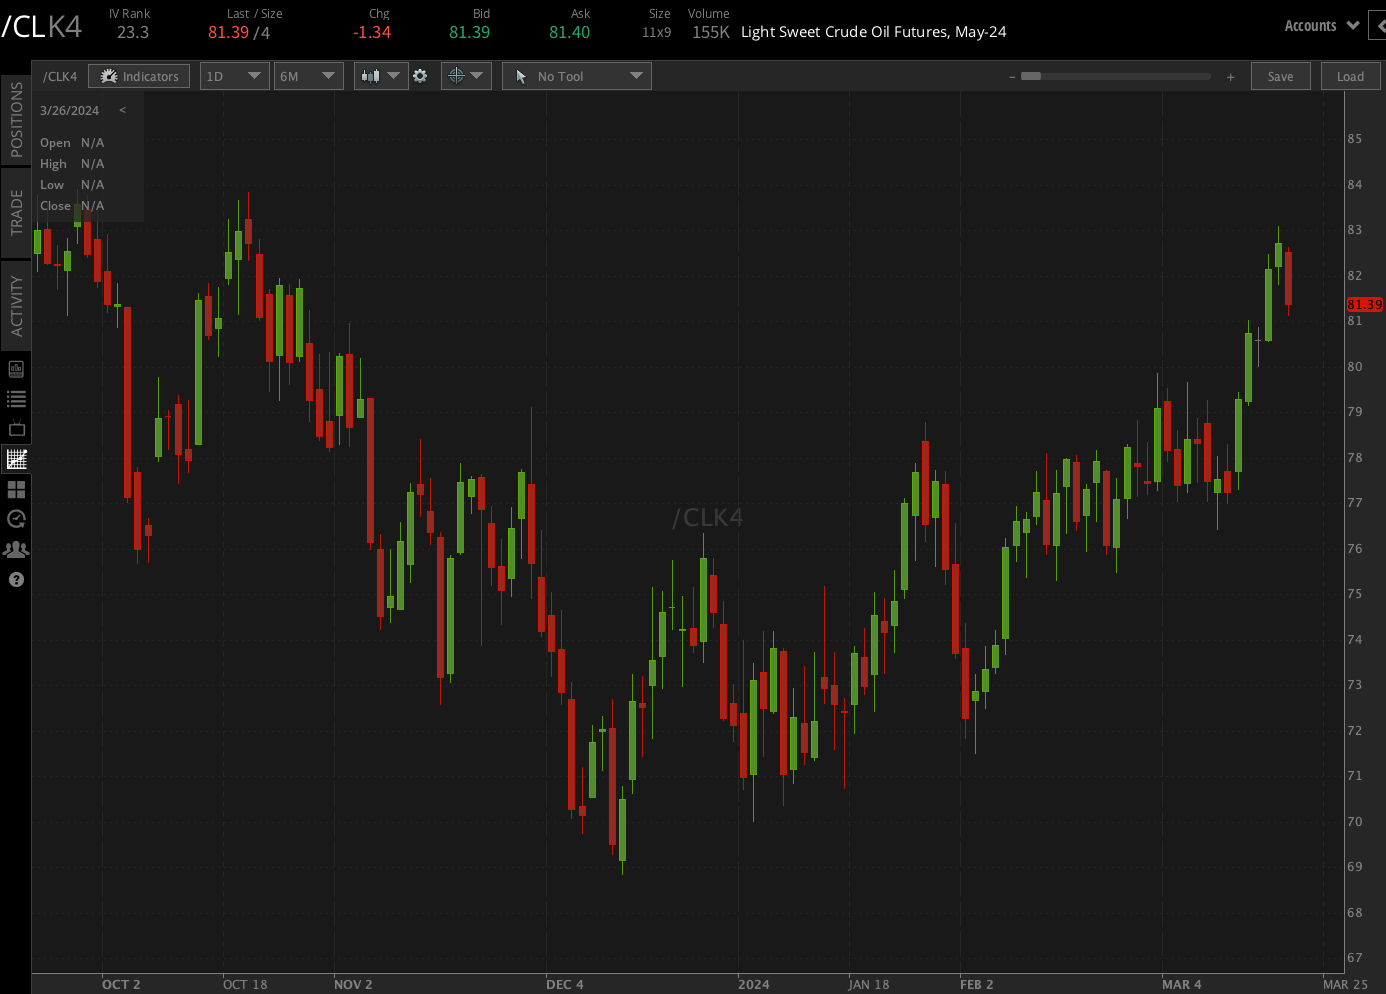This screenshot has width=1386, height=994.
Task: Open the watchlist list icon
Action: coord(16,399)
